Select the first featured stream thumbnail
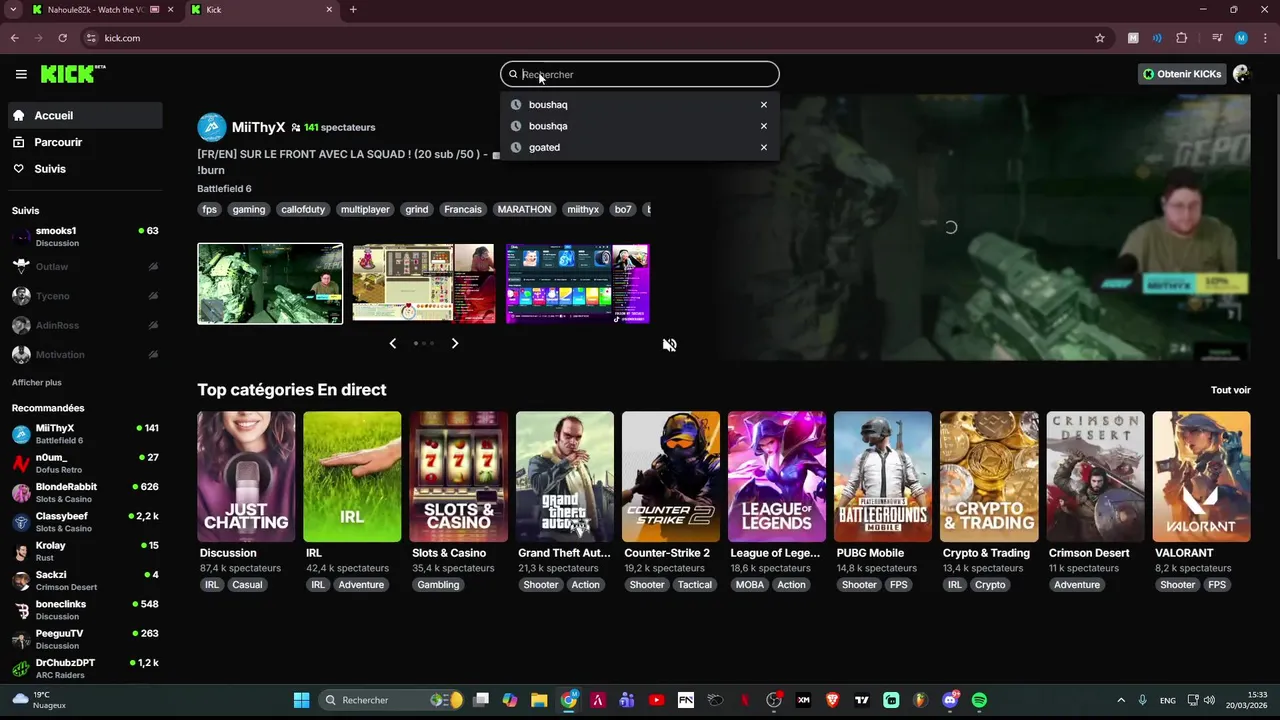Viewport: 1280px width, 720px height. (270, 283)
